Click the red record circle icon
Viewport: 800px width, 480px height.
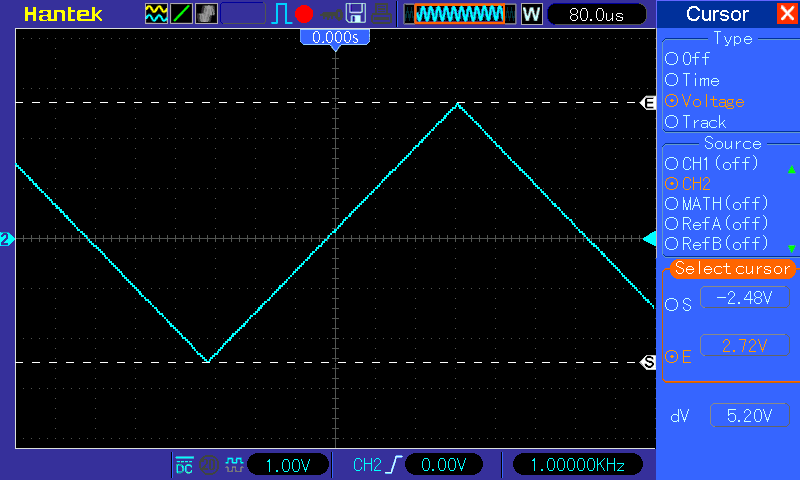[304, 14]
